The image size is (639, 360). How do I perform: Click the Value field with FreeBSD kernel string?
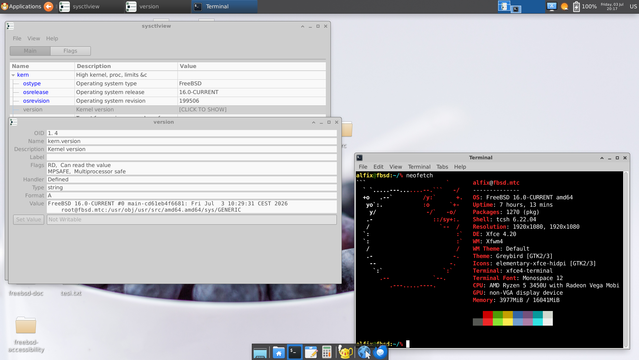click(x=192, y=207)
